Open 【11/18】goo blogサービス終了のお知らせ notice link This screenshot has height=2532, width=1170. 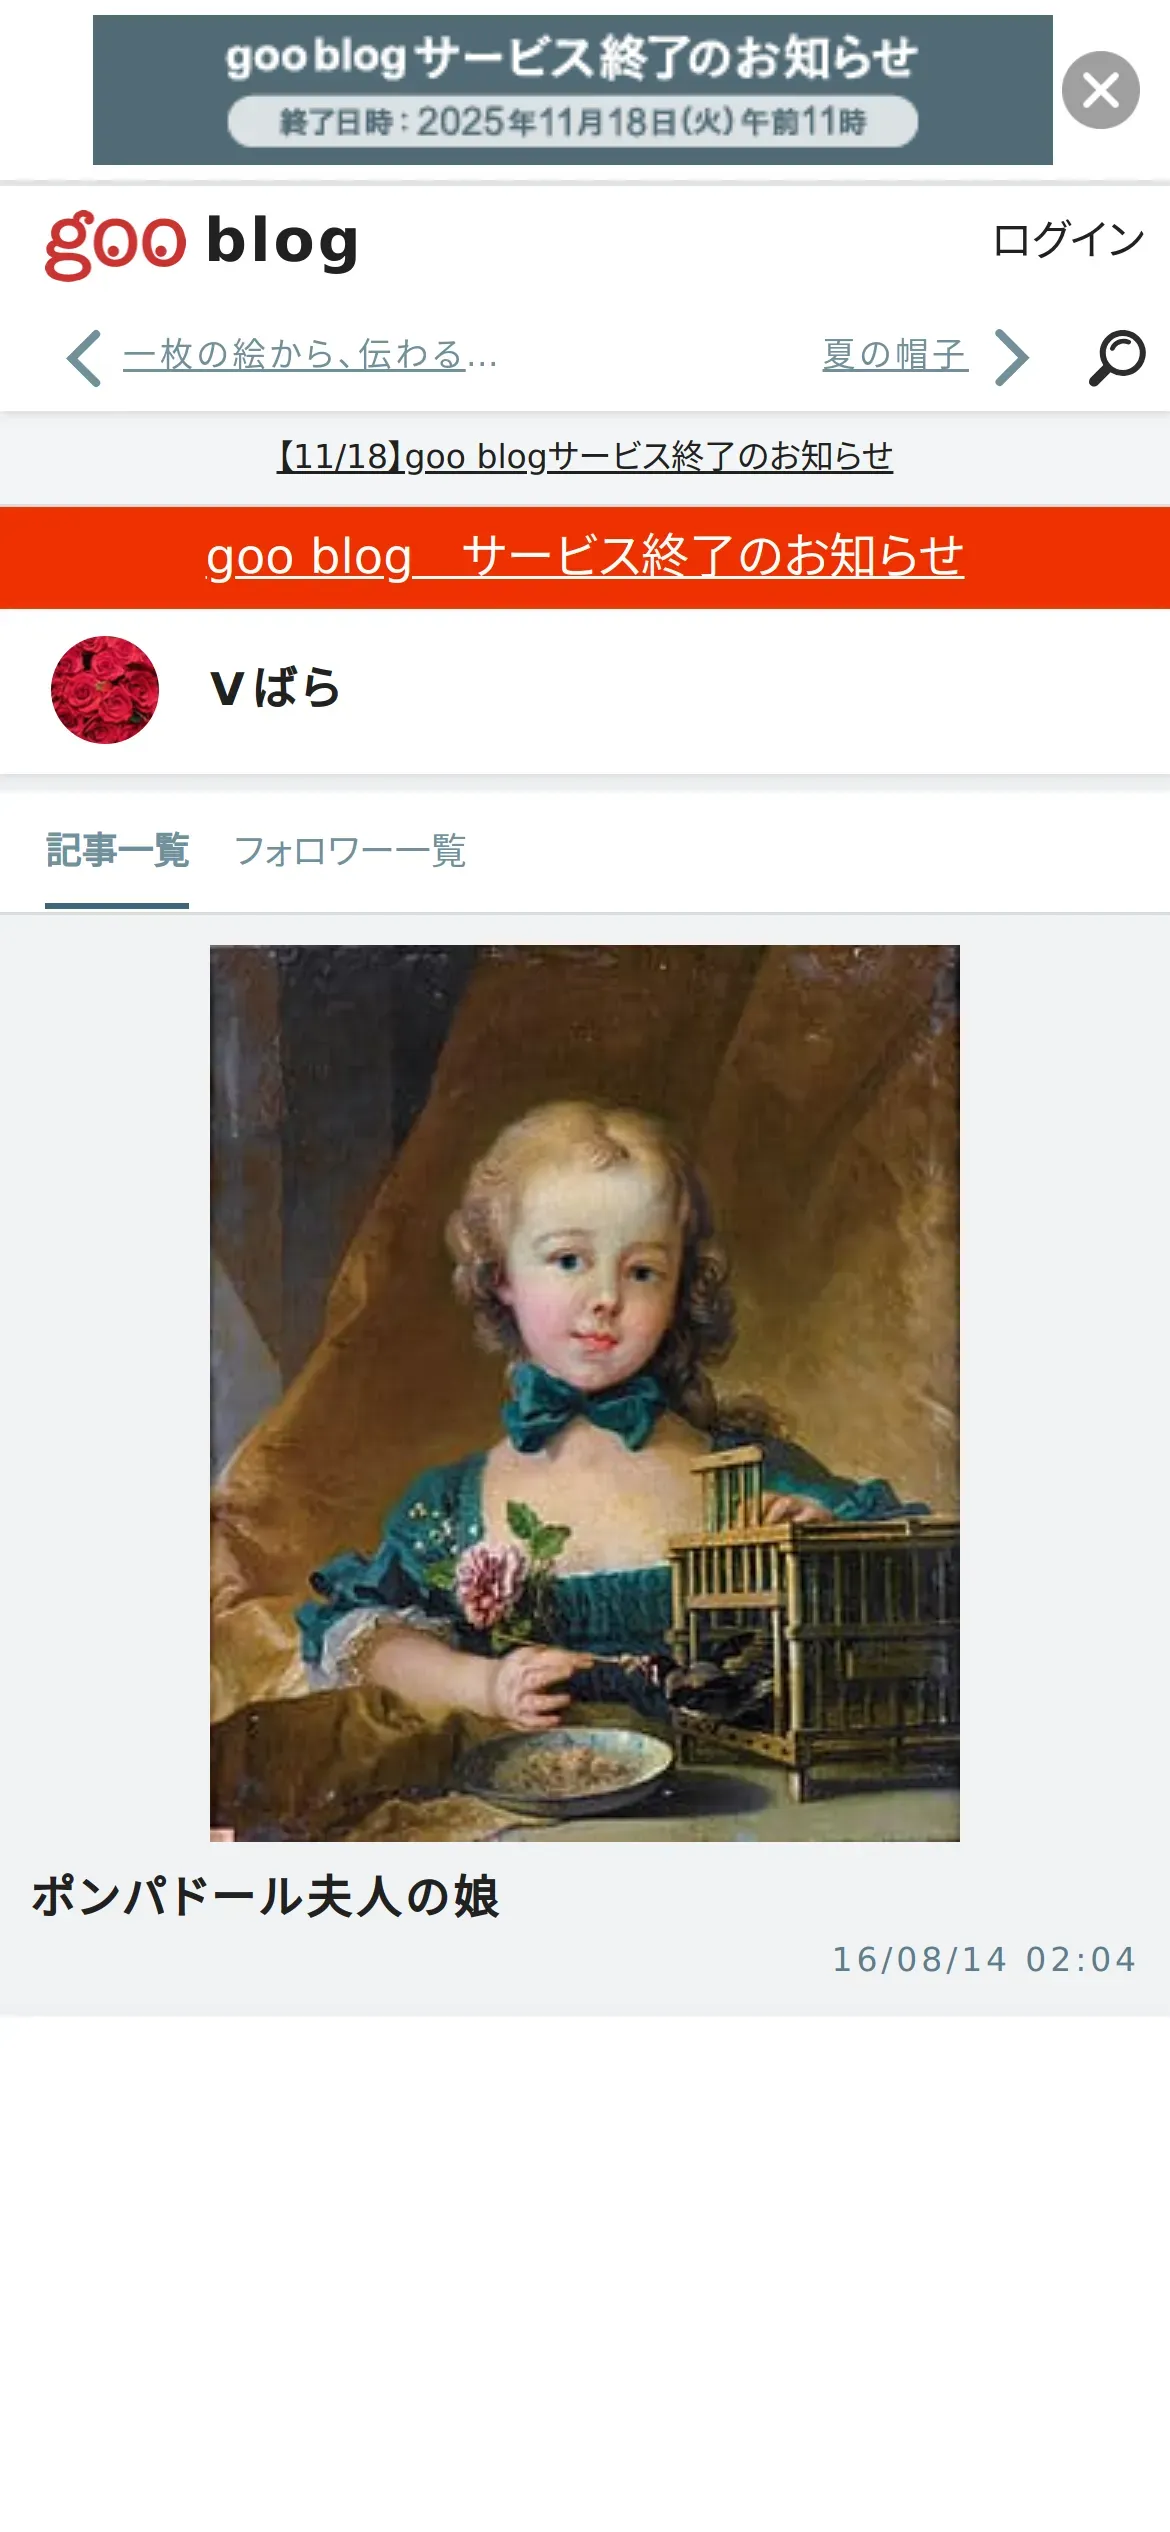pyautogui.click(x=585, y=457)
